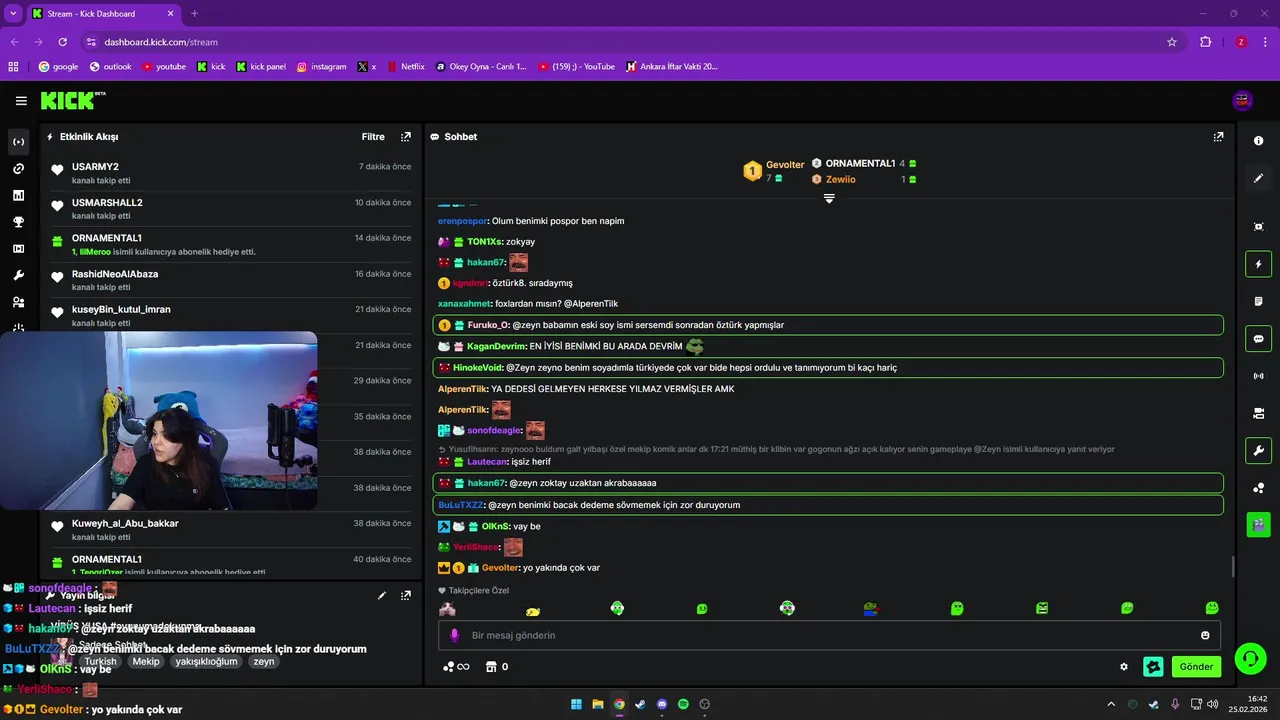Viewport: 1280px width, 720px height.
Task: Open a new browser tab
Action: [194, 14]
